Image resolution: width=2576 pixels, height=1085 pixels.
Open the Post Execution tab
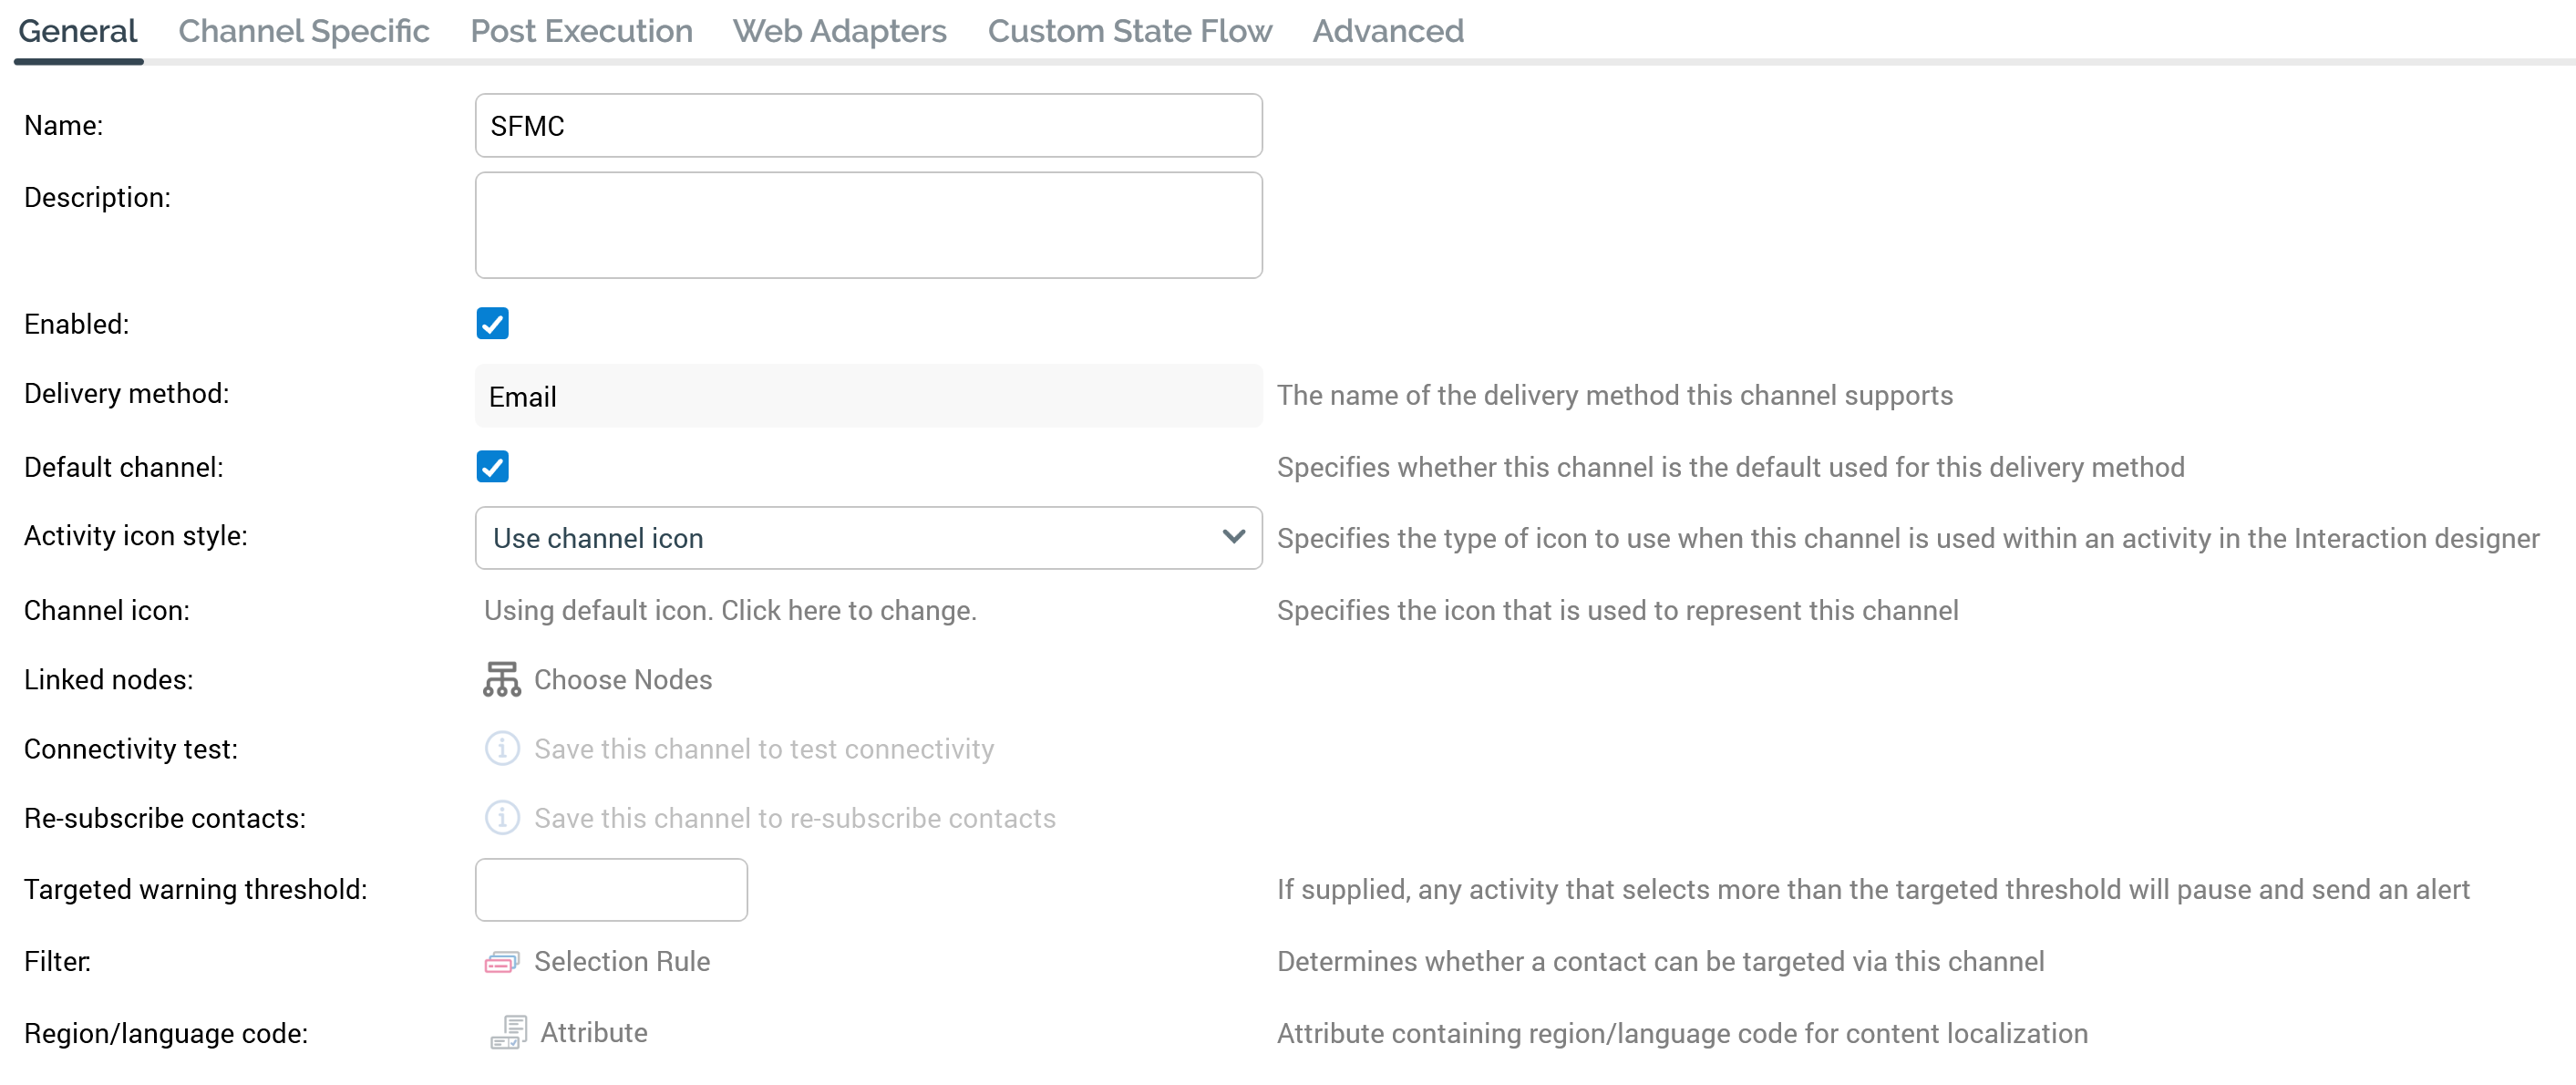tap(581, 31)
